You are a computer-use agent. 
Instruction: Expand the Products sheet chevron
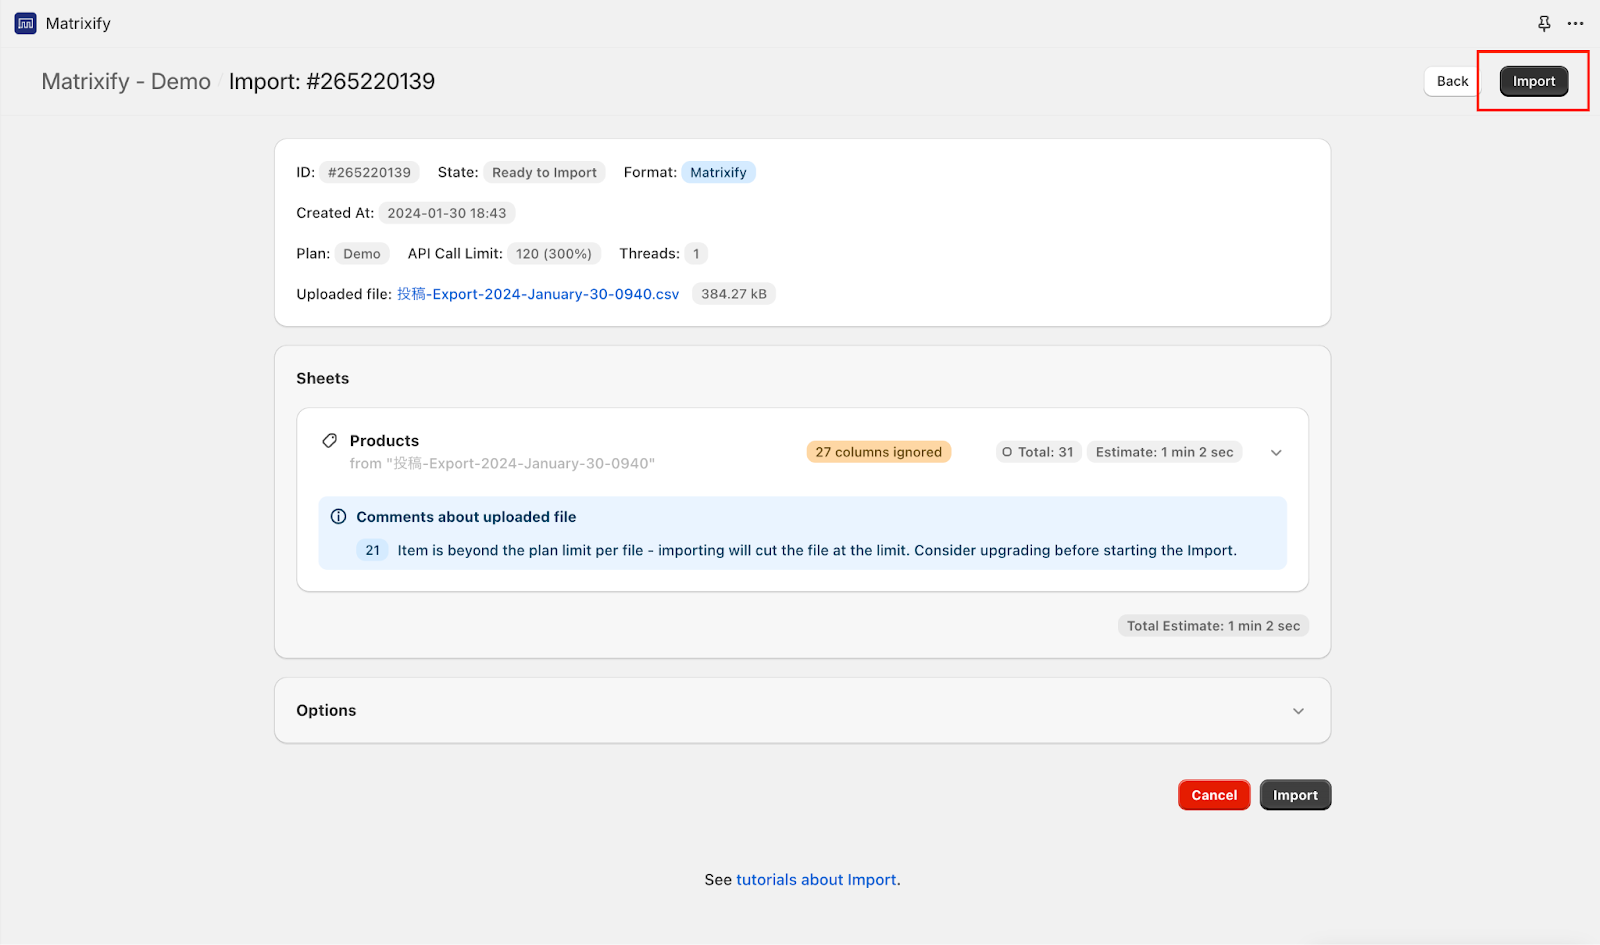coord(1276,453)
